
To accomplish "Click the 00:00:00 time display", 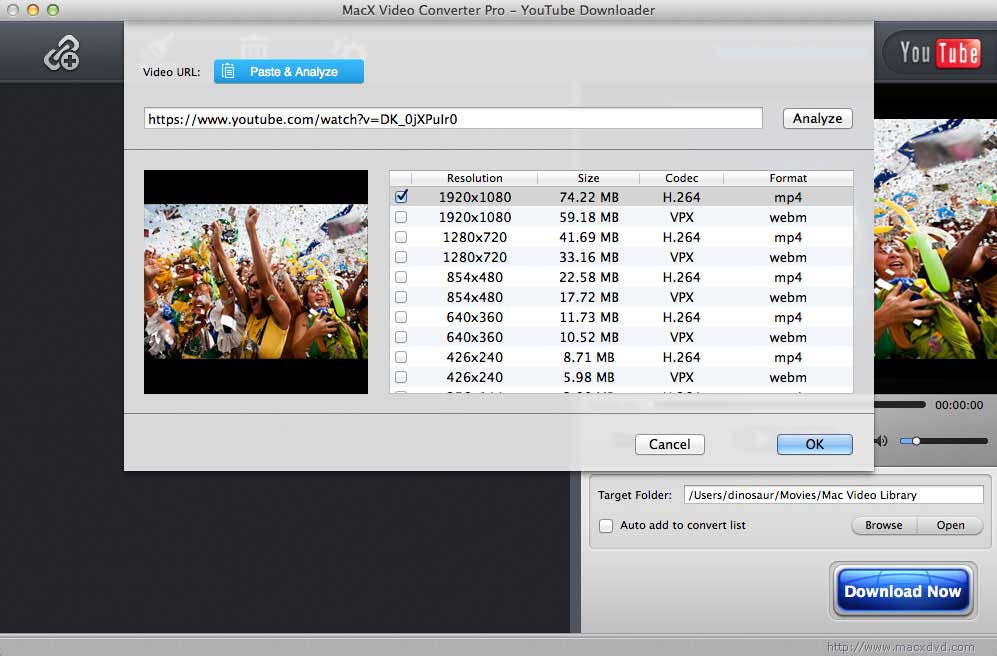I will click(x=959, y=405).
